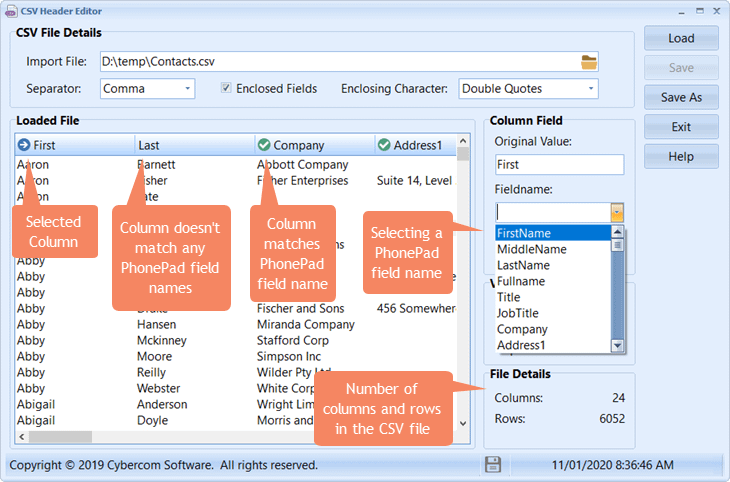The width and height of the screenshot is (730, 482).
Task: Click the last name cell 'Moore'
Action: click(154, 356)
